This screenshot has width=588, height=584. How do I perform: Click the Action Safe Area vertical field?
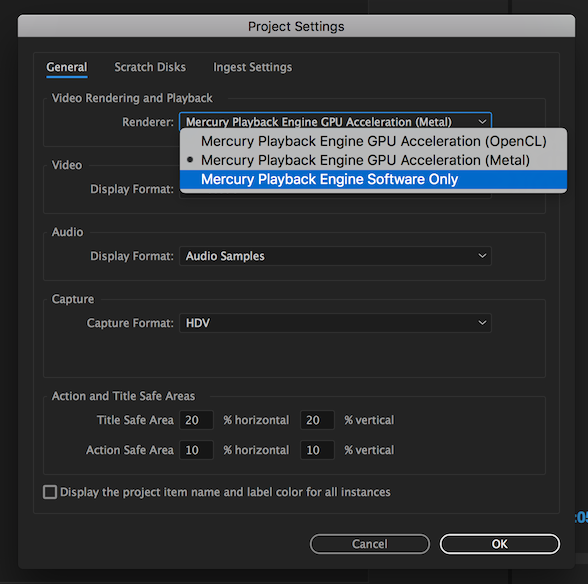click(x=317, y=450)
